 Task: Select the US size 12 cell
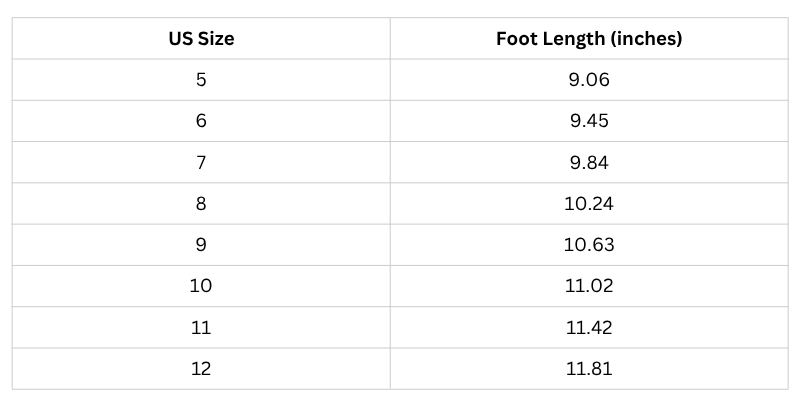201,369
